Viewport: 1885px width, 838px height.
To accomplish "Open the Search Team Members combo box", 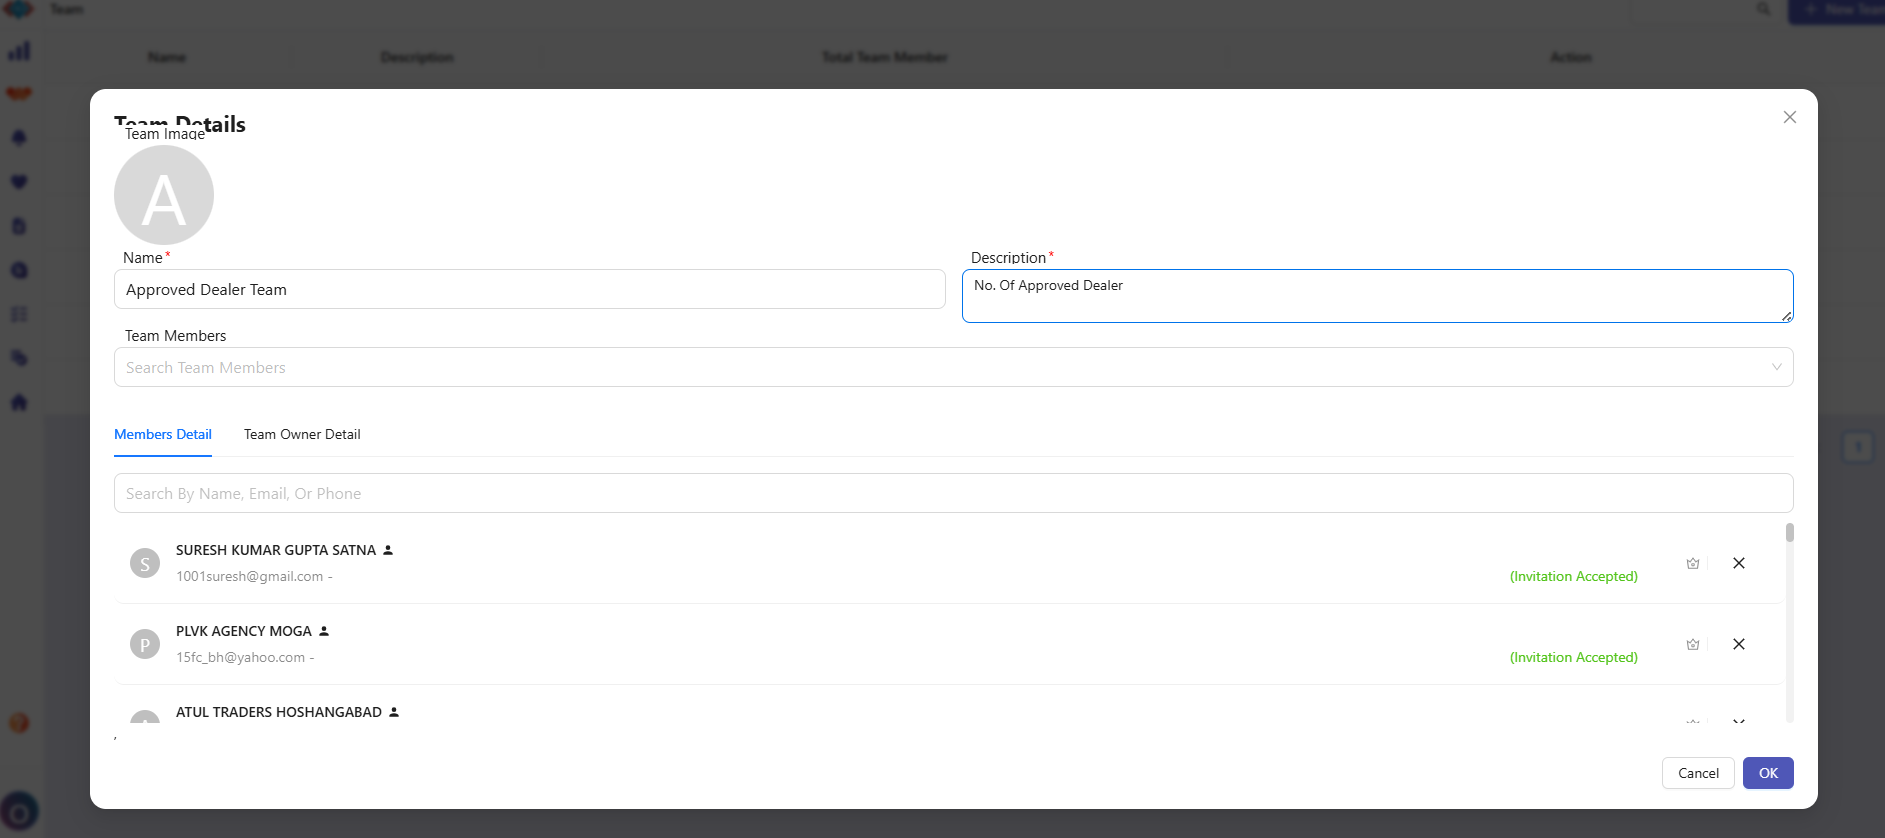I will pos(954,367).
